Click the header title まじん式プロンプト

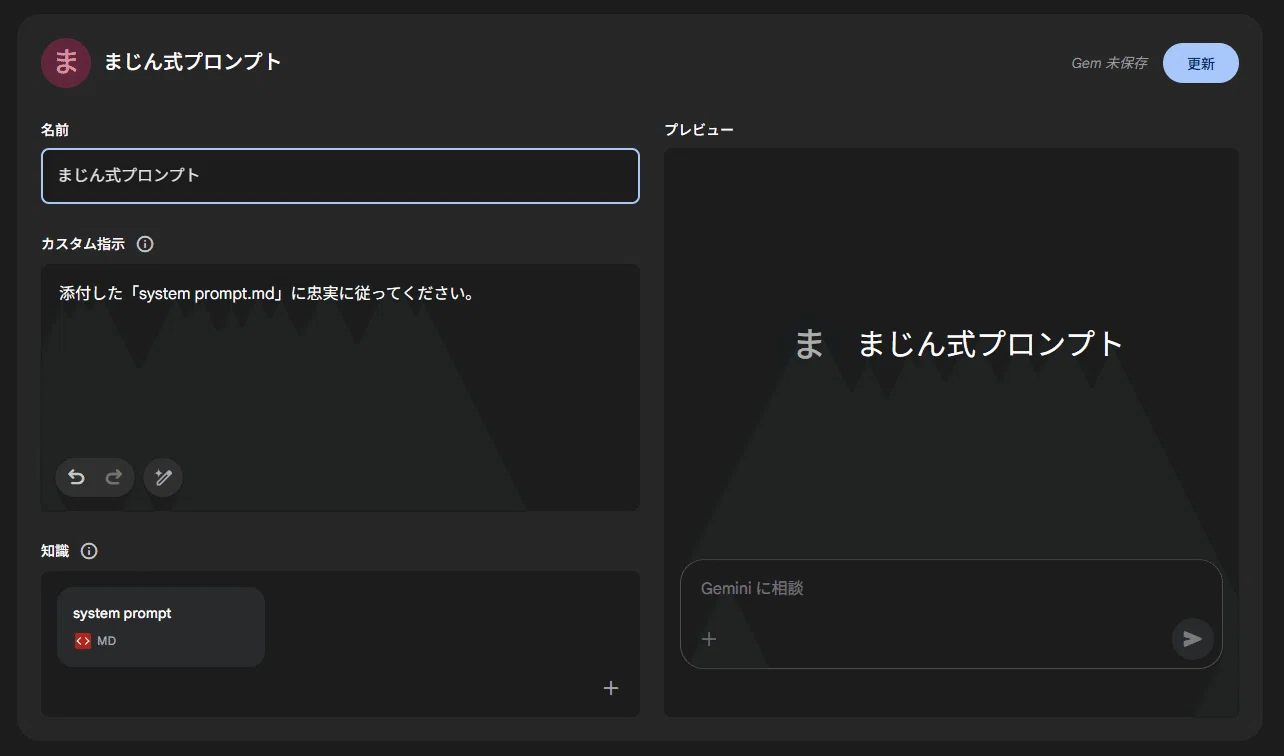(193, 62)
